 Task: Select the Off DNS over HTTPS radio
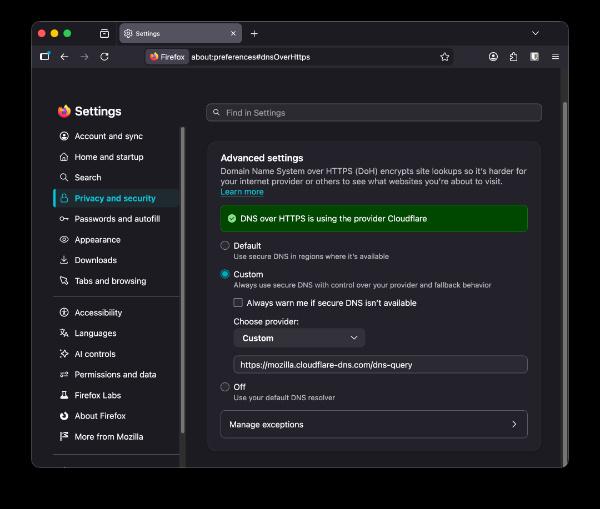pos(225,387)
